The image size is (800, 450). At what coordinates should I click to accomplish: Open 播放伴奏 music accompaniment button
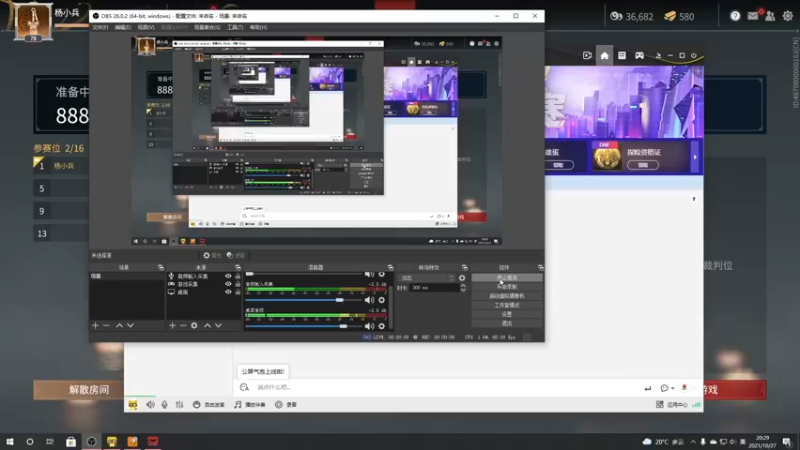coord(249,405)
